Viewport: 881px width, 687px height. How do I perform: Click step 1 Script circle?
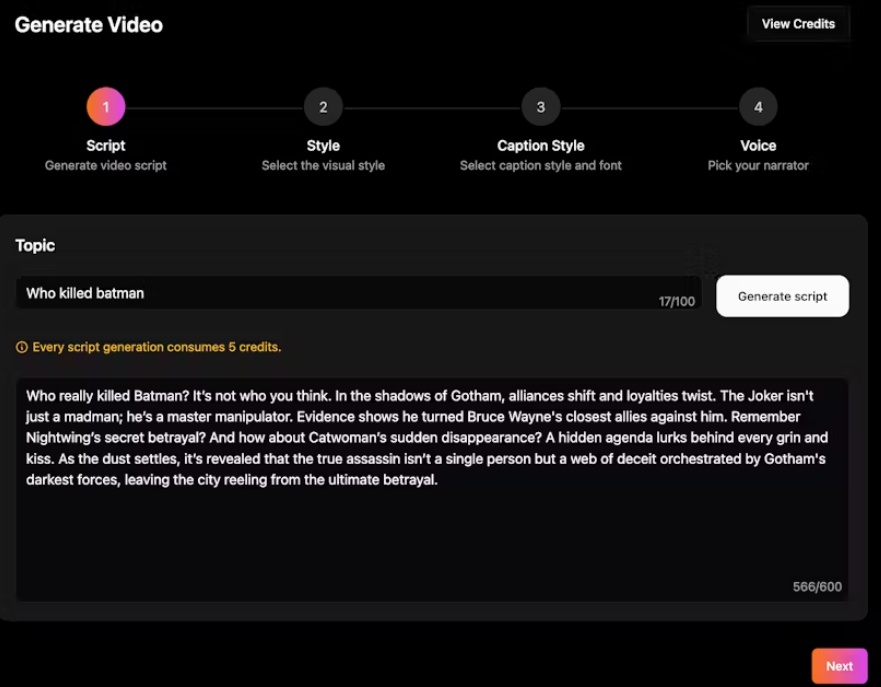click(x=106, y=107)
